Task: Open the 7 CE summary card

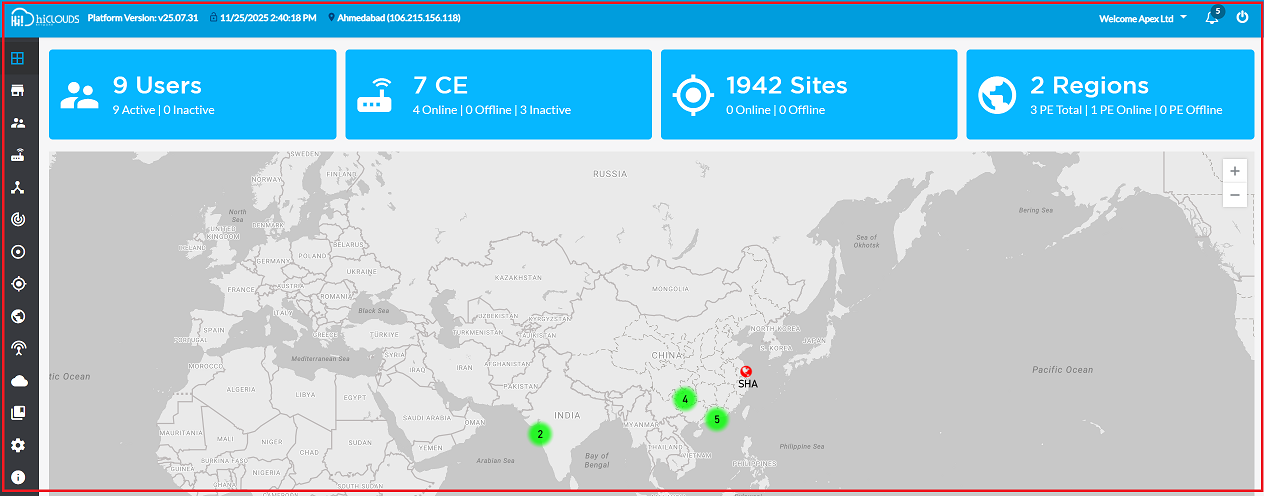Action: click(499, 95)
